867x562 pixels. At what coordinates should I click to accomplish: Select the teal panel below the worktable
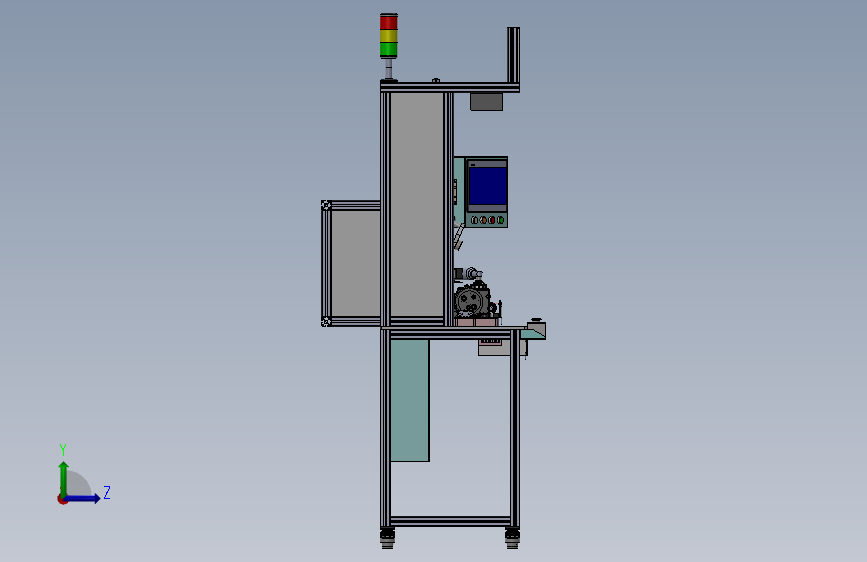[x=410, y=400]
